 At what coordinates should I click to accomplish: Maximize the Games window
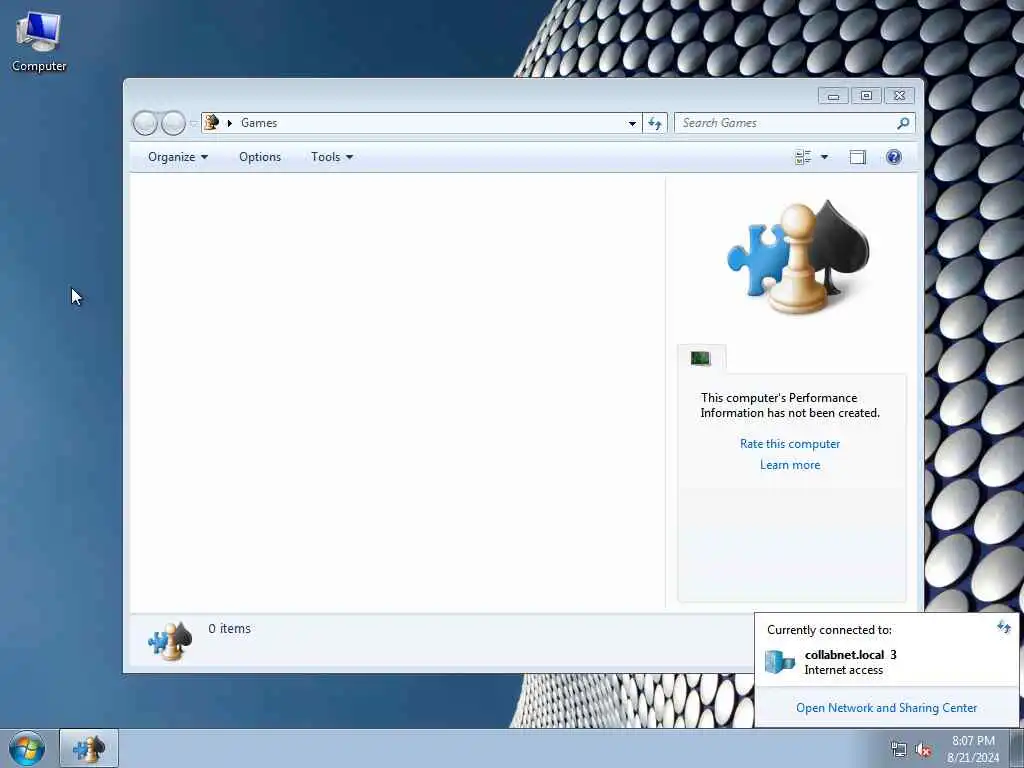(x=866, y=96)
